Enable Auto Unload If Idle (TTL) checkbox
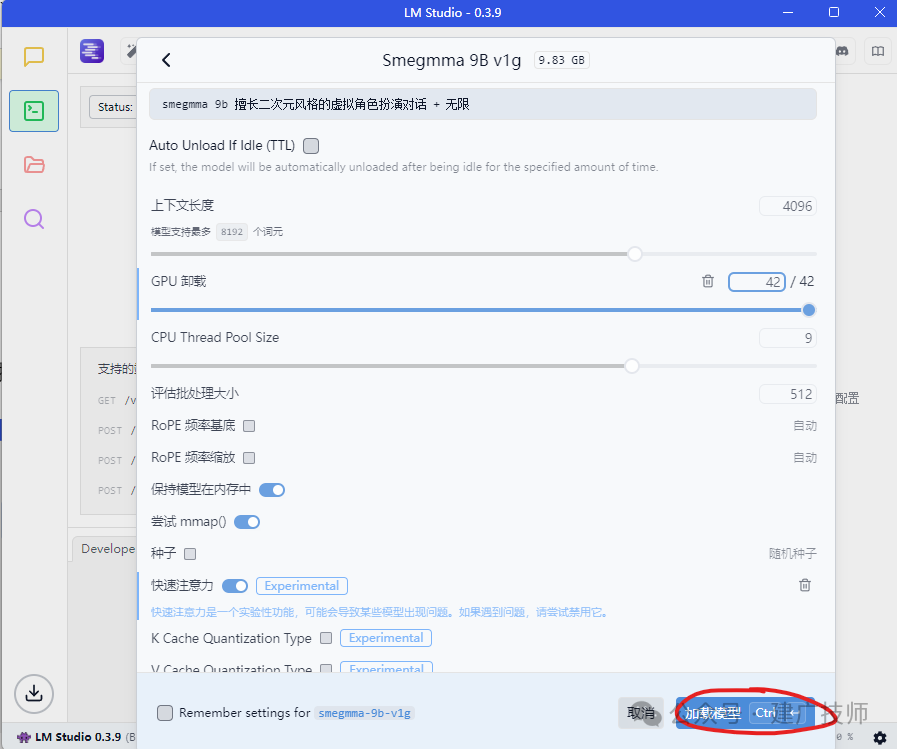The height and width of the screenshot is (749, 897). coord(311,146)
